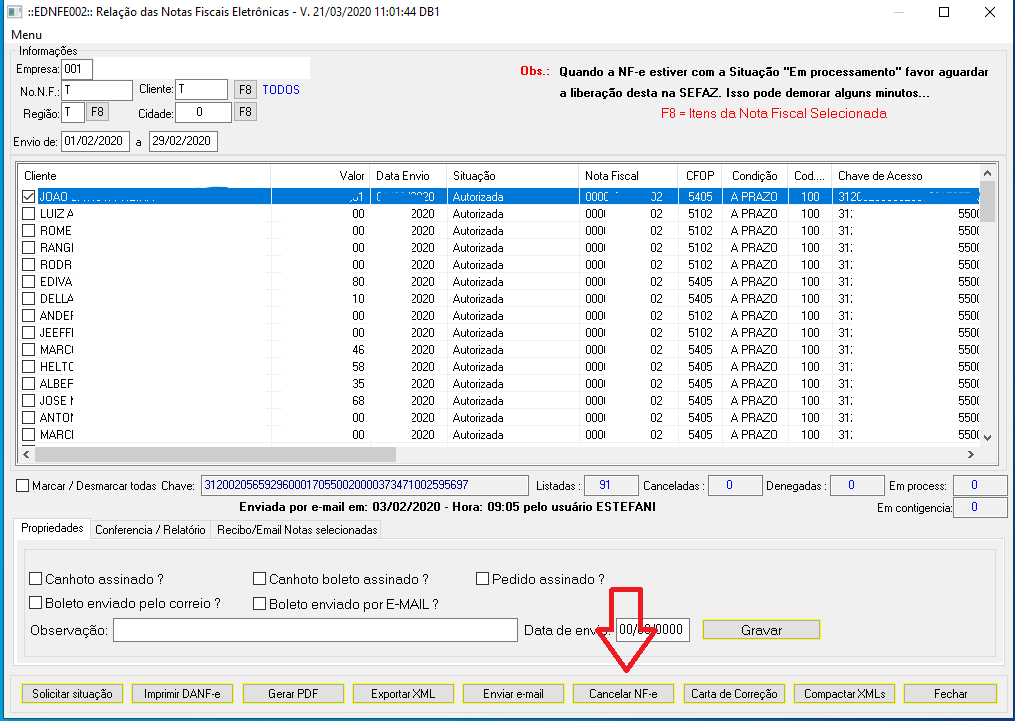Viewport: 1015px width, 721px height.
Task: Open the Menu menu item
Action: (x=26, y=35)
